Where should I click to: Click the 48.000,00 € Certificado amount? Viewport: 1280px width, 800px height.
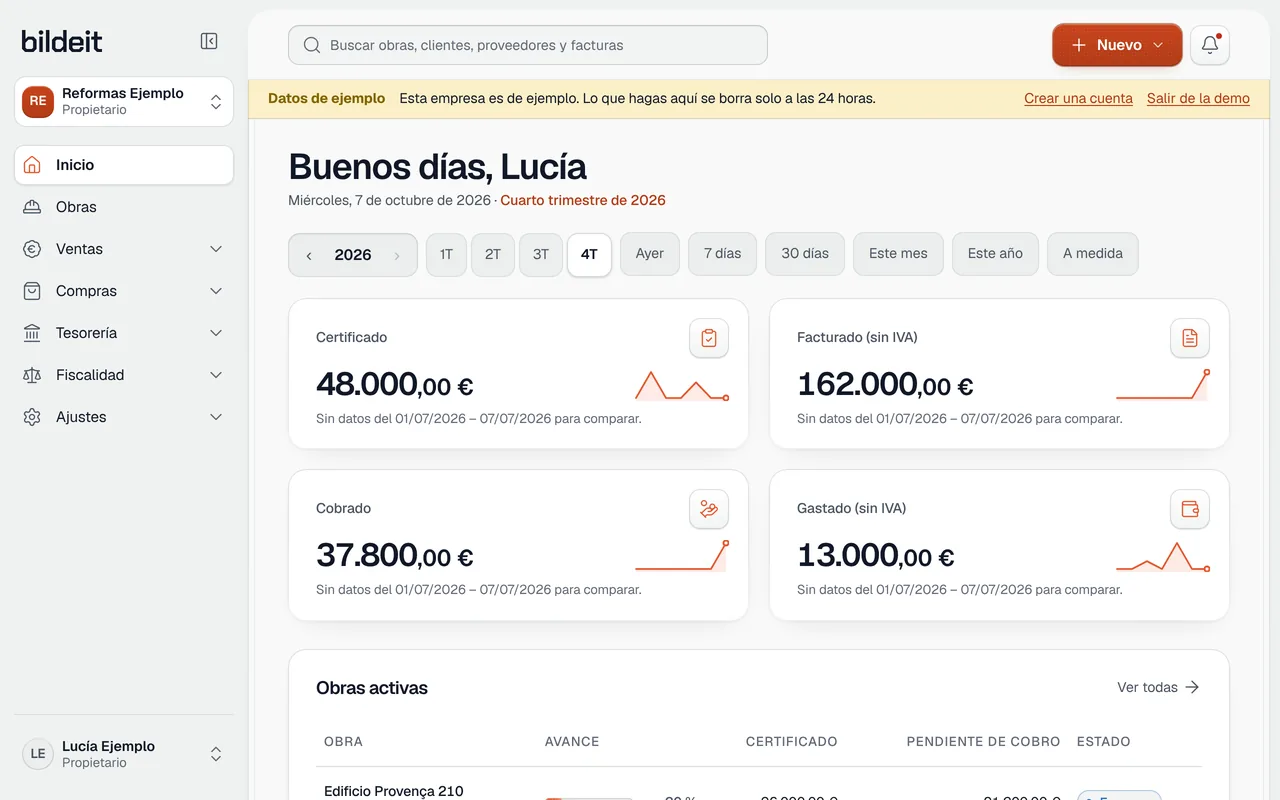[394, 384]
